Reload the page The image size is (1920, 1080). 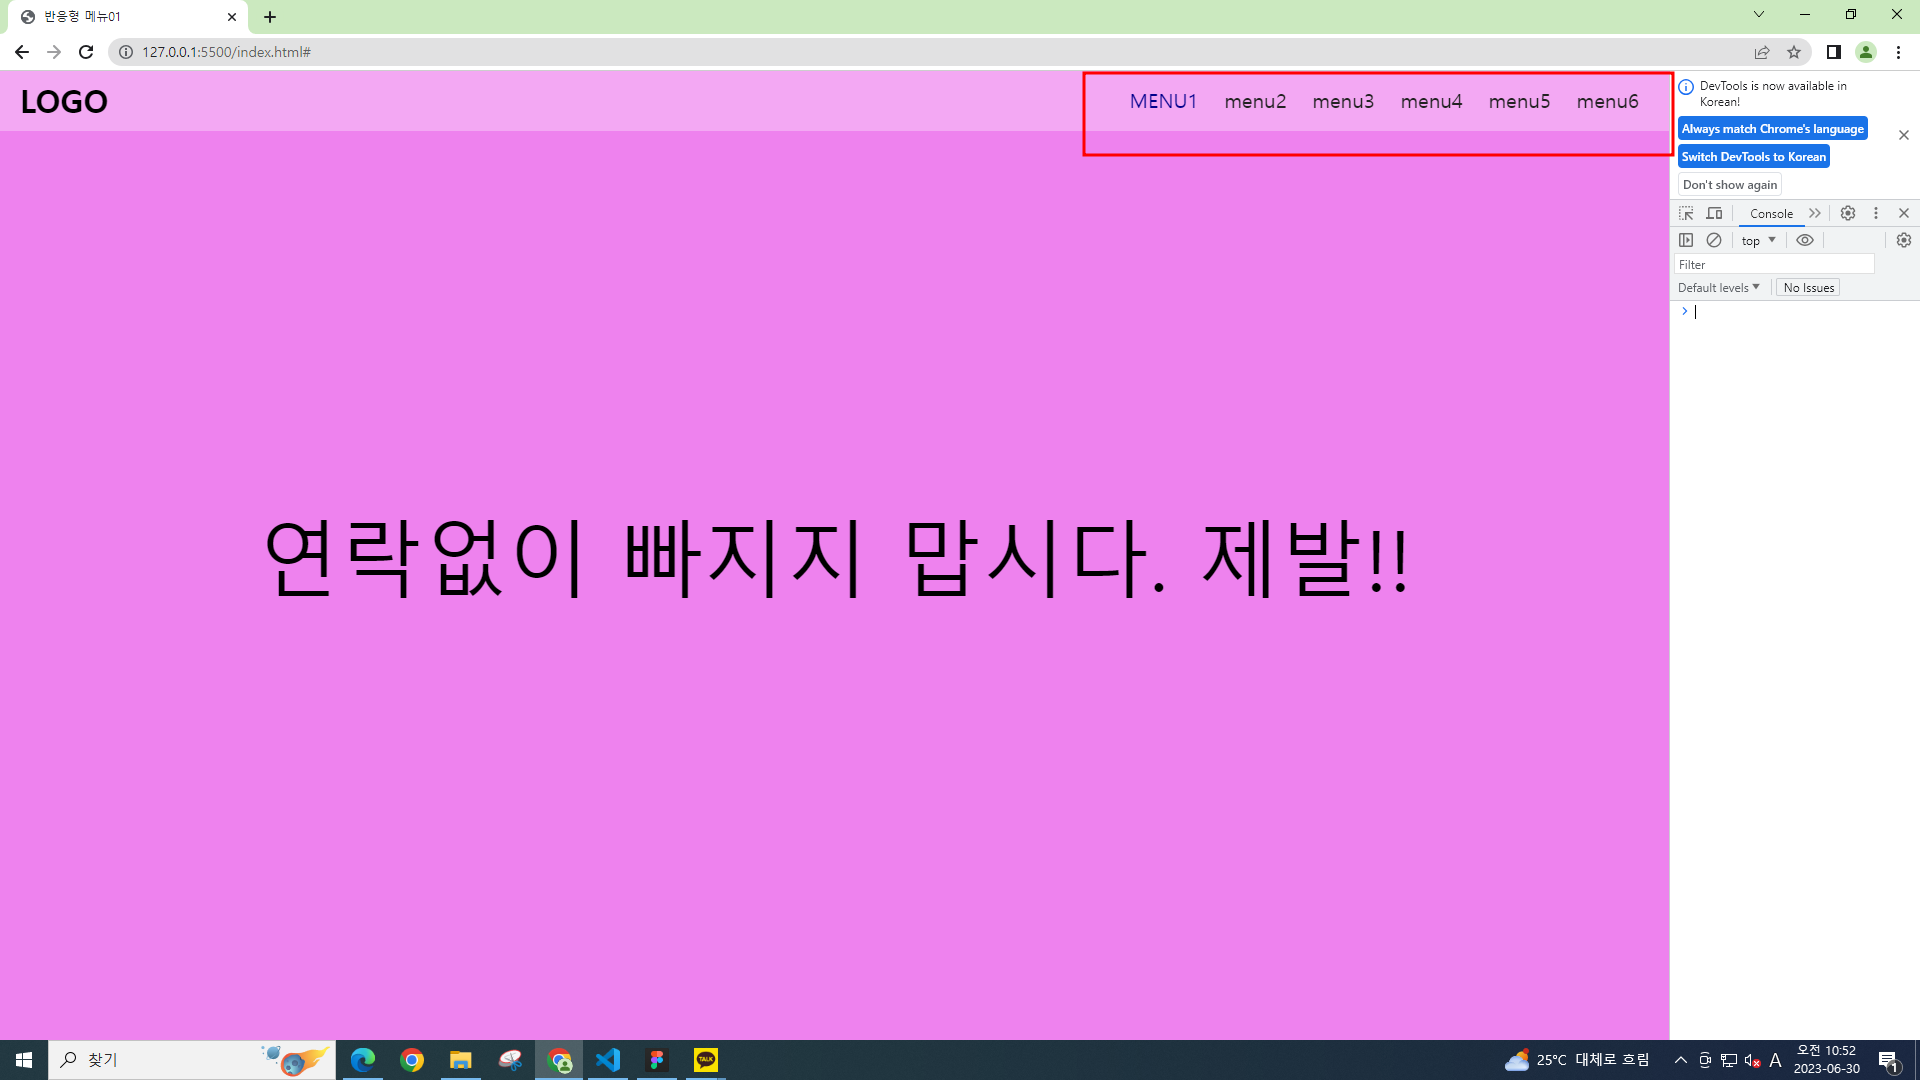[86, 52]
